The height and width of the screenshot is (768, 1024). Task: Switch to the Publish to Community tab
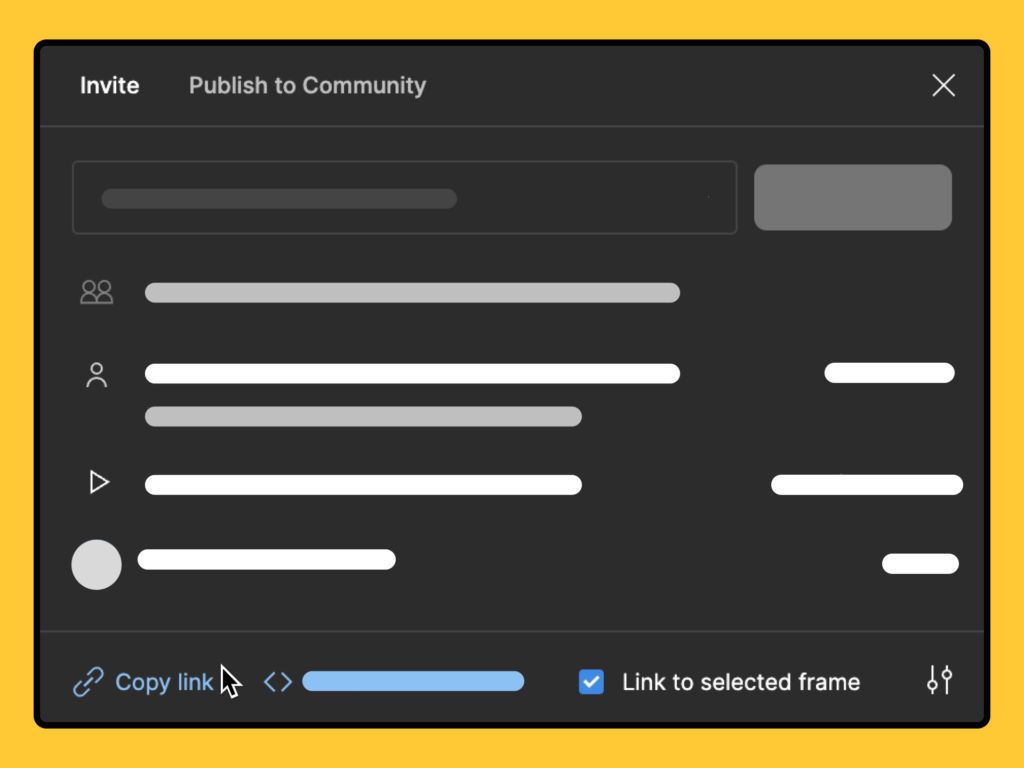click(306, 85)
